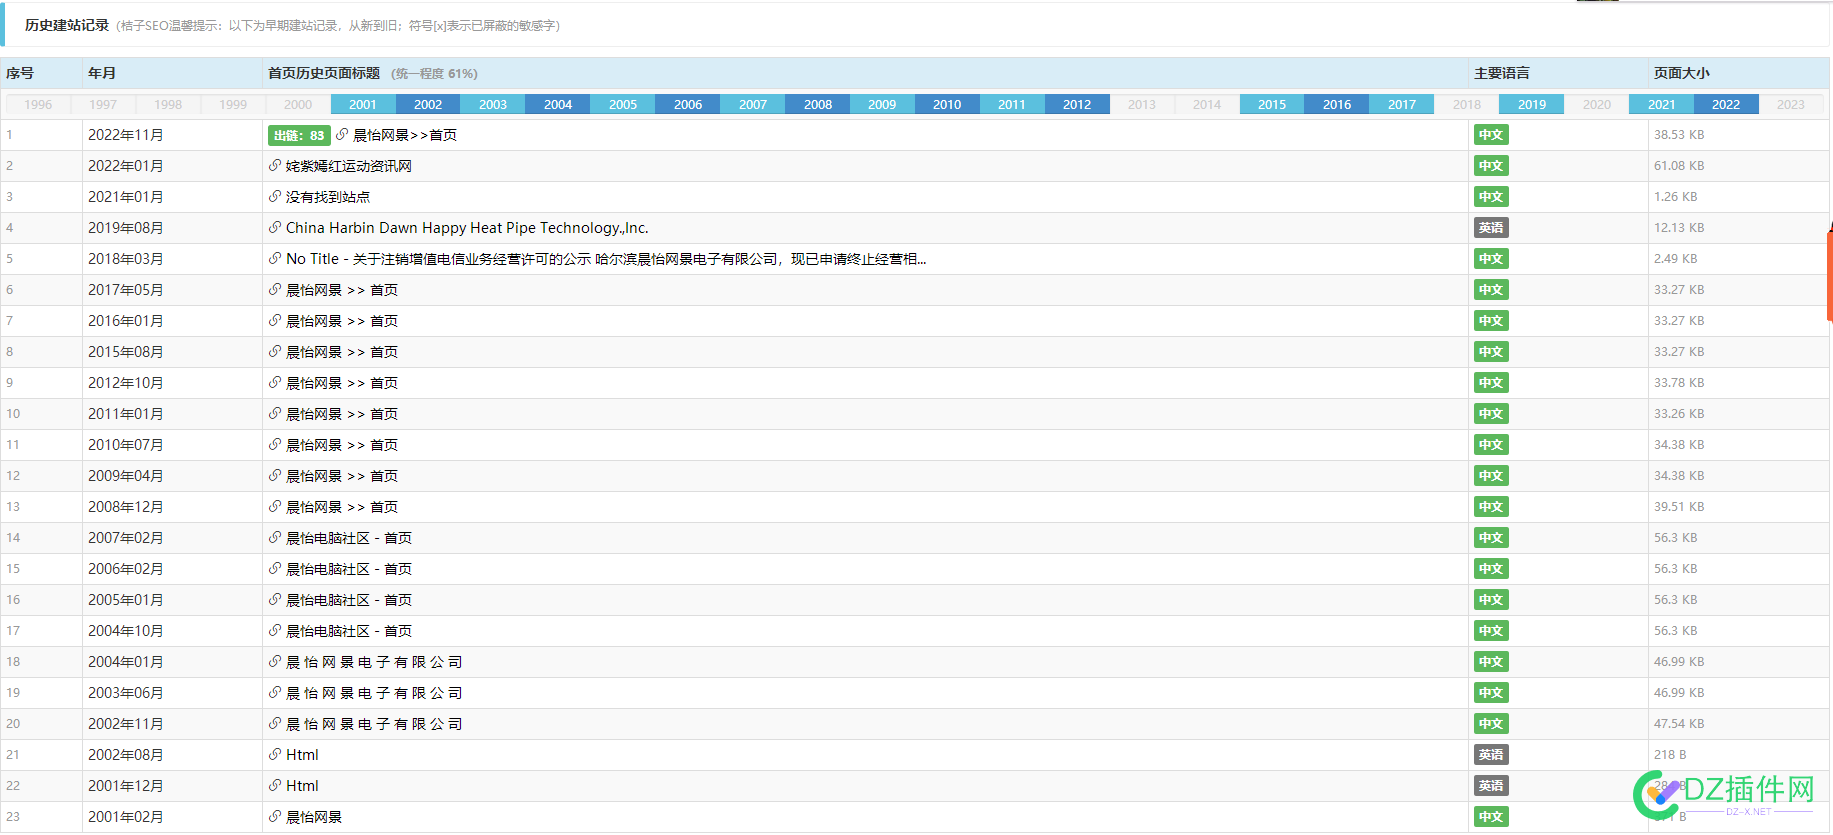Viewport: 1833px width, 835px height.
Task: Click link icon in 2004年10月 row
Action: click(x=275, y=630)
